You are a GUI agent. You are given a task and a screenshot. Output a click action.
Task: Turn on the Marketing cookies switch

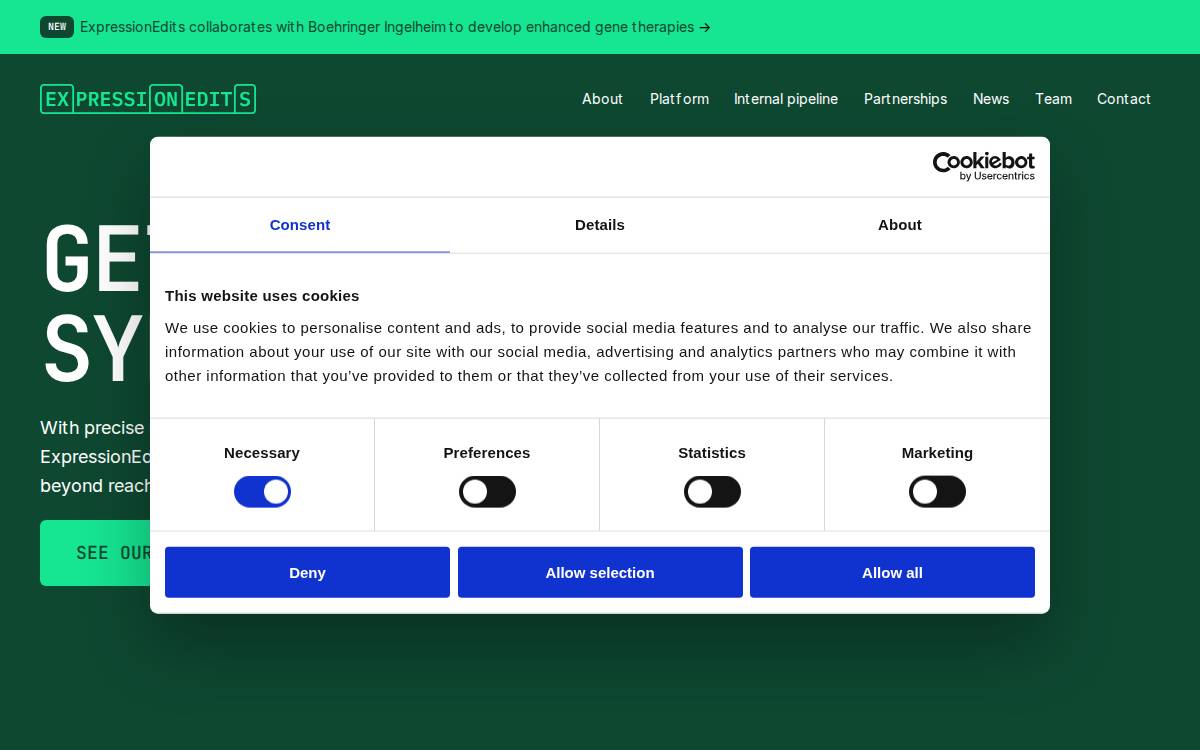(937, 492)
